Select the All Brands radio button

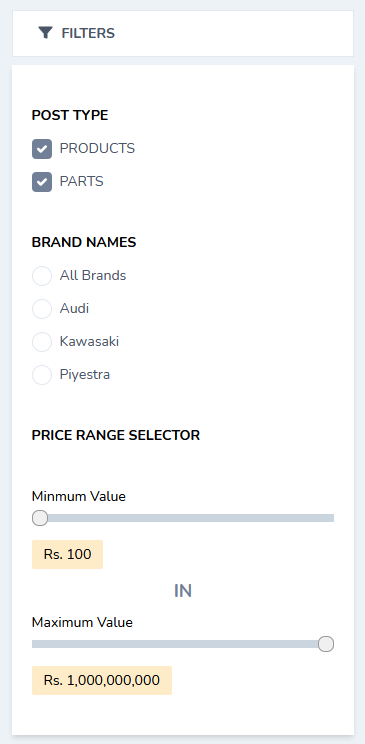42,276
